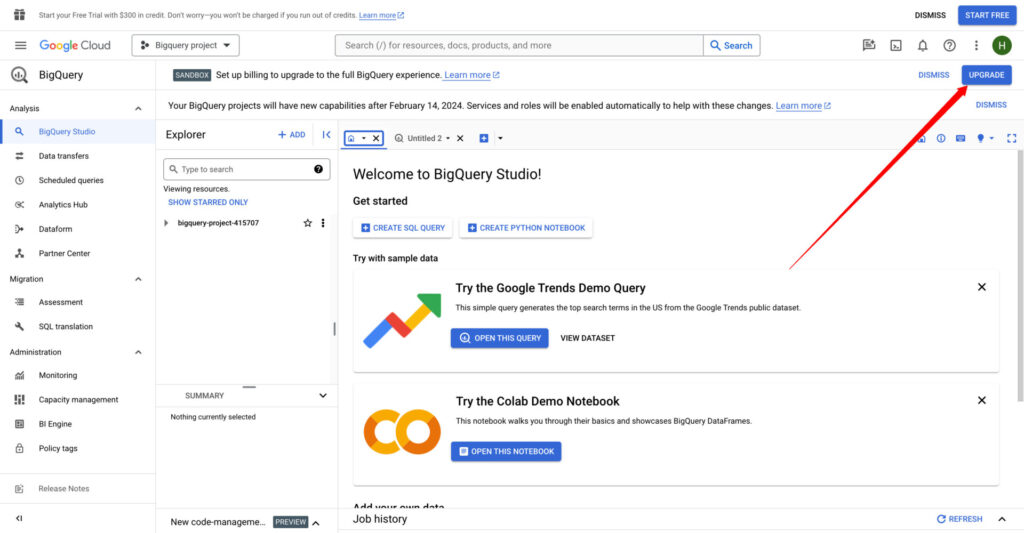This screenshot has width=1024, height=533.
Task: Click the Upgrade button
Action: click(x=986, y=75)
